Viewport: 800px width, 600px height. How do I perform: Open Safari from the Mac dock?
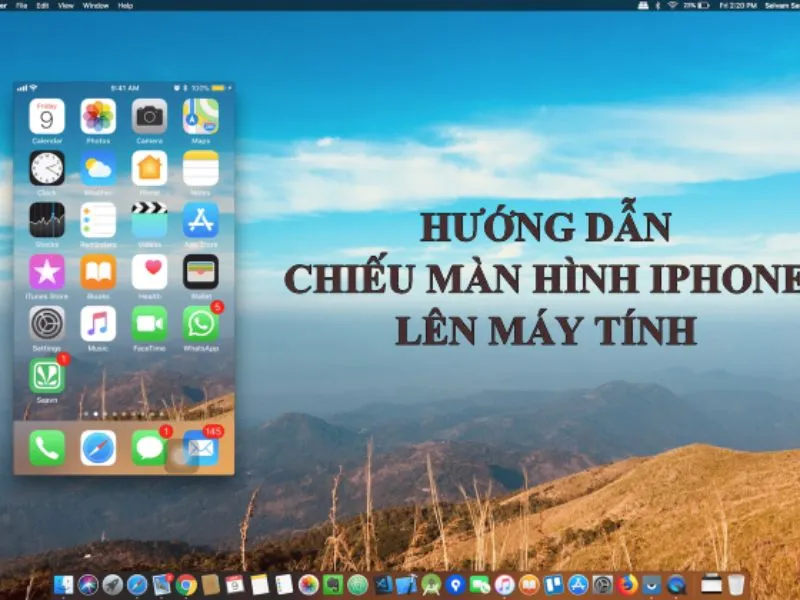pyautogui.click(x=137, y=585)
